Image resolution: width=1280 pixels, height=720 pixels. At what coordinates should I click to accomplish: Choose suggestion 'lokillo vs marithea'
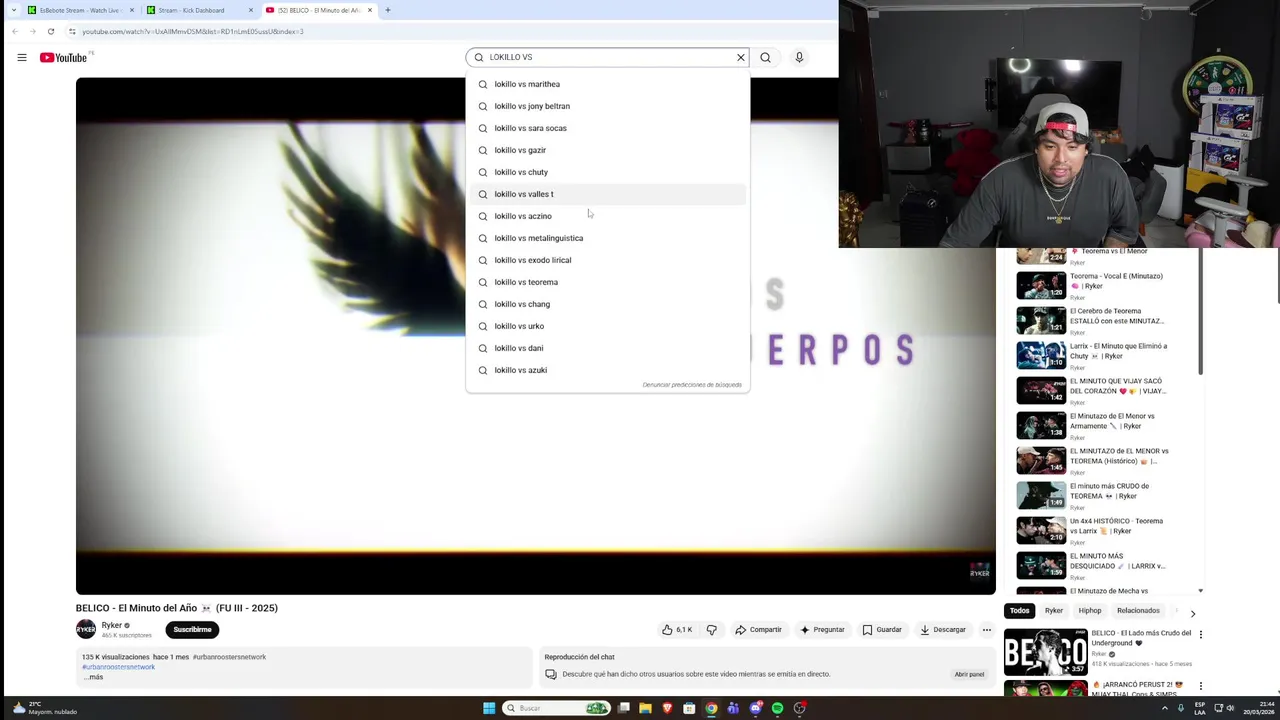[607, 84]
